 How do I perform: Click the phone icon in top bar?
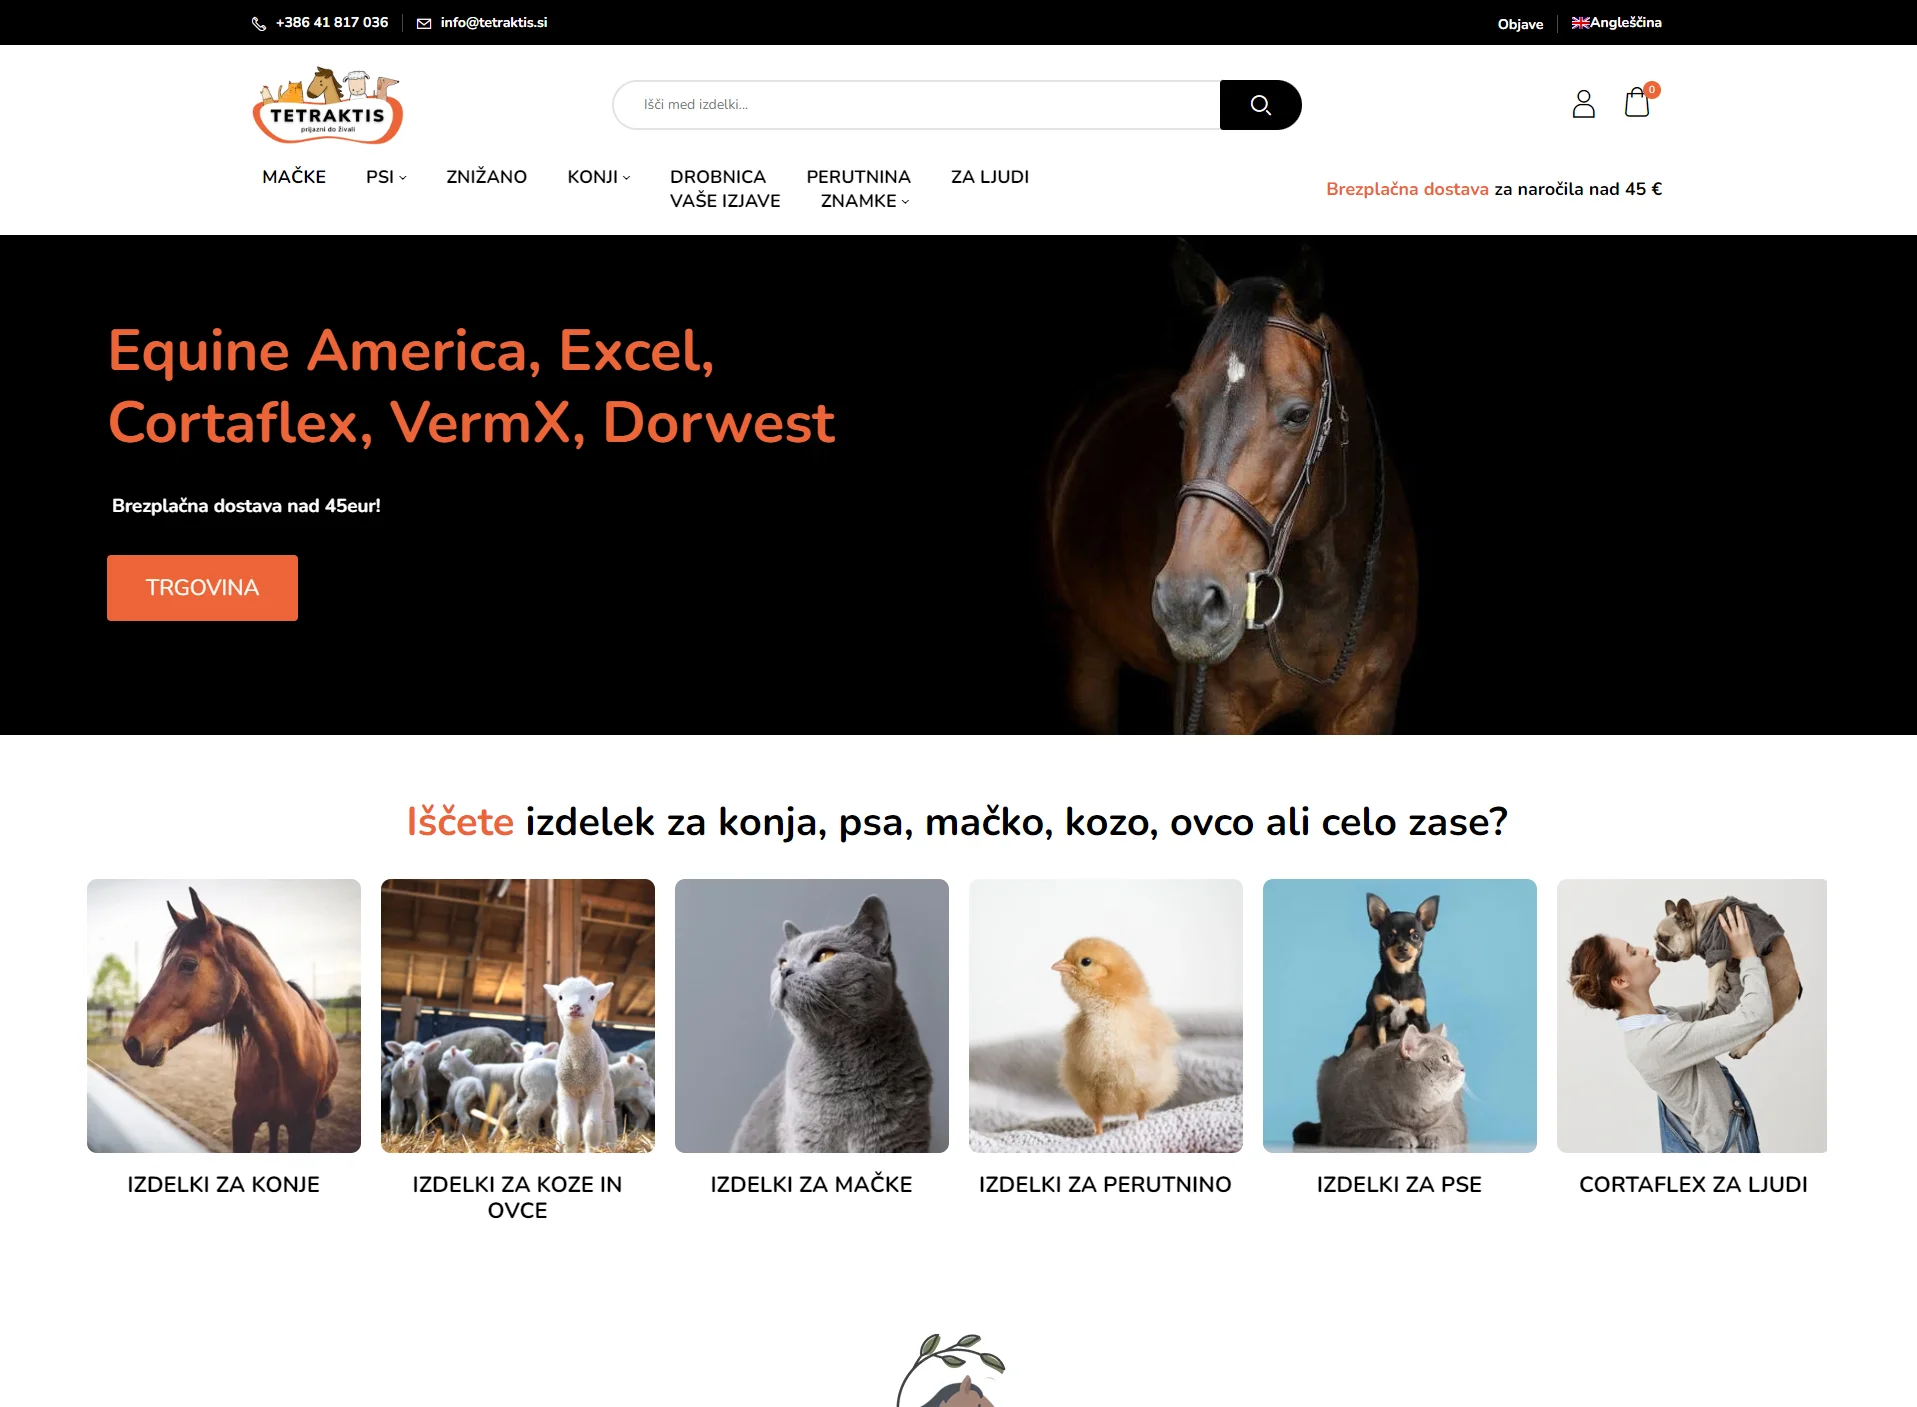point(259,23)
